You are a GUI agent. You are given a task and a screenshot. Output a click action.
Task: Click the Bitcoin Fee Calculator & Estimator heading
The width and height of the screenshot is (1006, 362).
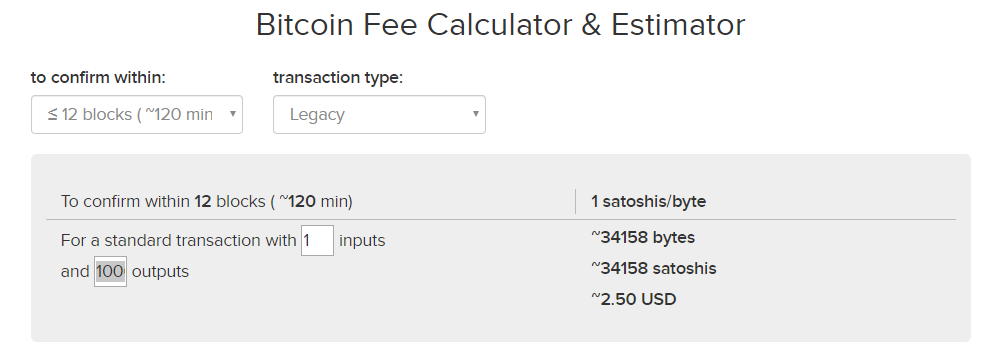coord(500,25)
